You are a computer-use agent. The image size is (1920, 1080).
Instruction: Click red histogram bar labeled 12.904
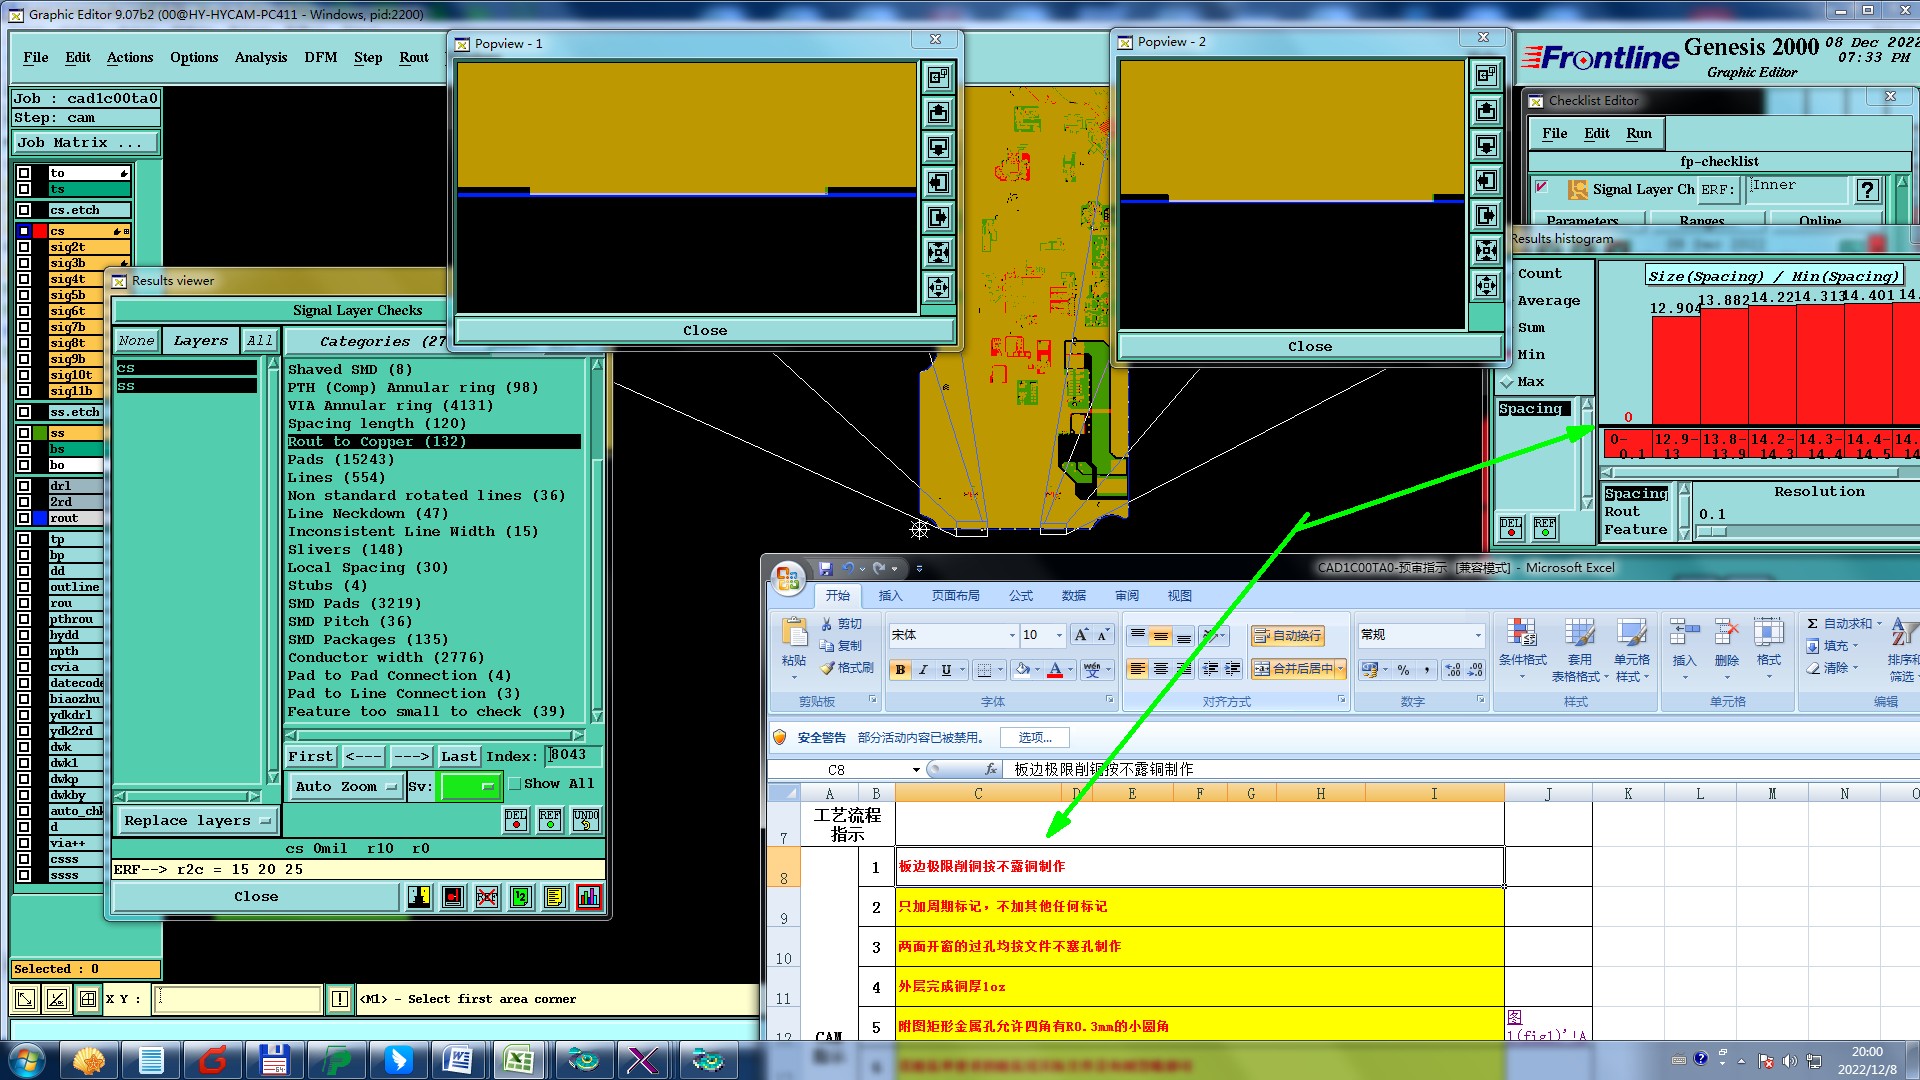pos(1675,370)
